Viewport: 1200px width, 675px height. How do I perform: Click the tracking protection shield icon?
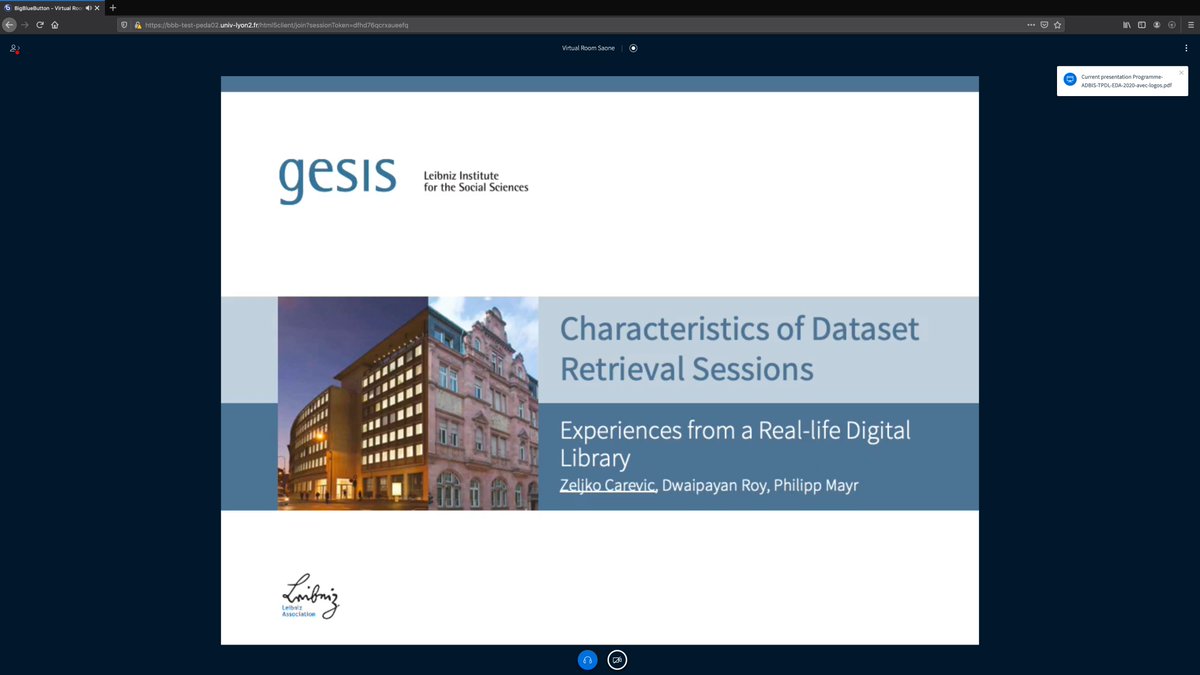tap(124, 25)
